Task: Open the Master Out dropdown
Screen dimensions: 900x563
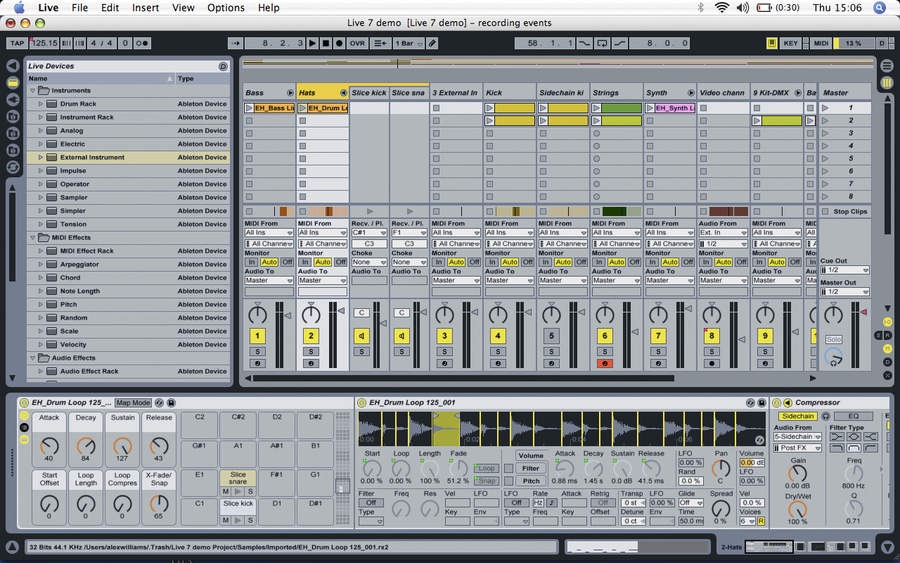Action: (845, 292)
